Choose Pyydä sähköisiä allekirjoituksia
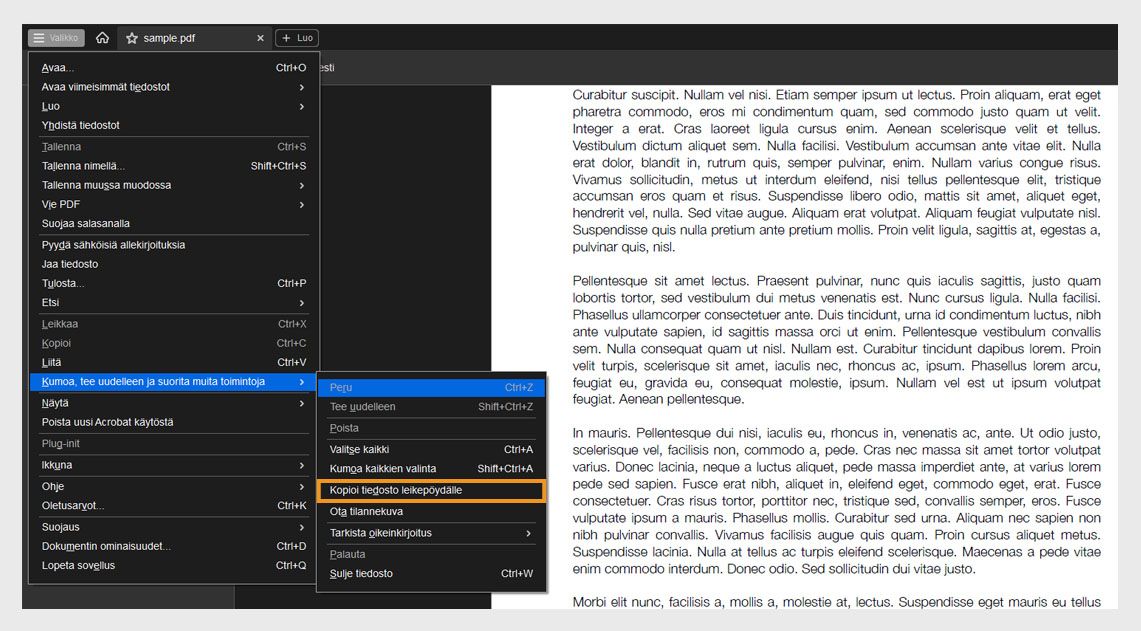1141x631 pixels. pyautogui.click(x=173, y=245)
